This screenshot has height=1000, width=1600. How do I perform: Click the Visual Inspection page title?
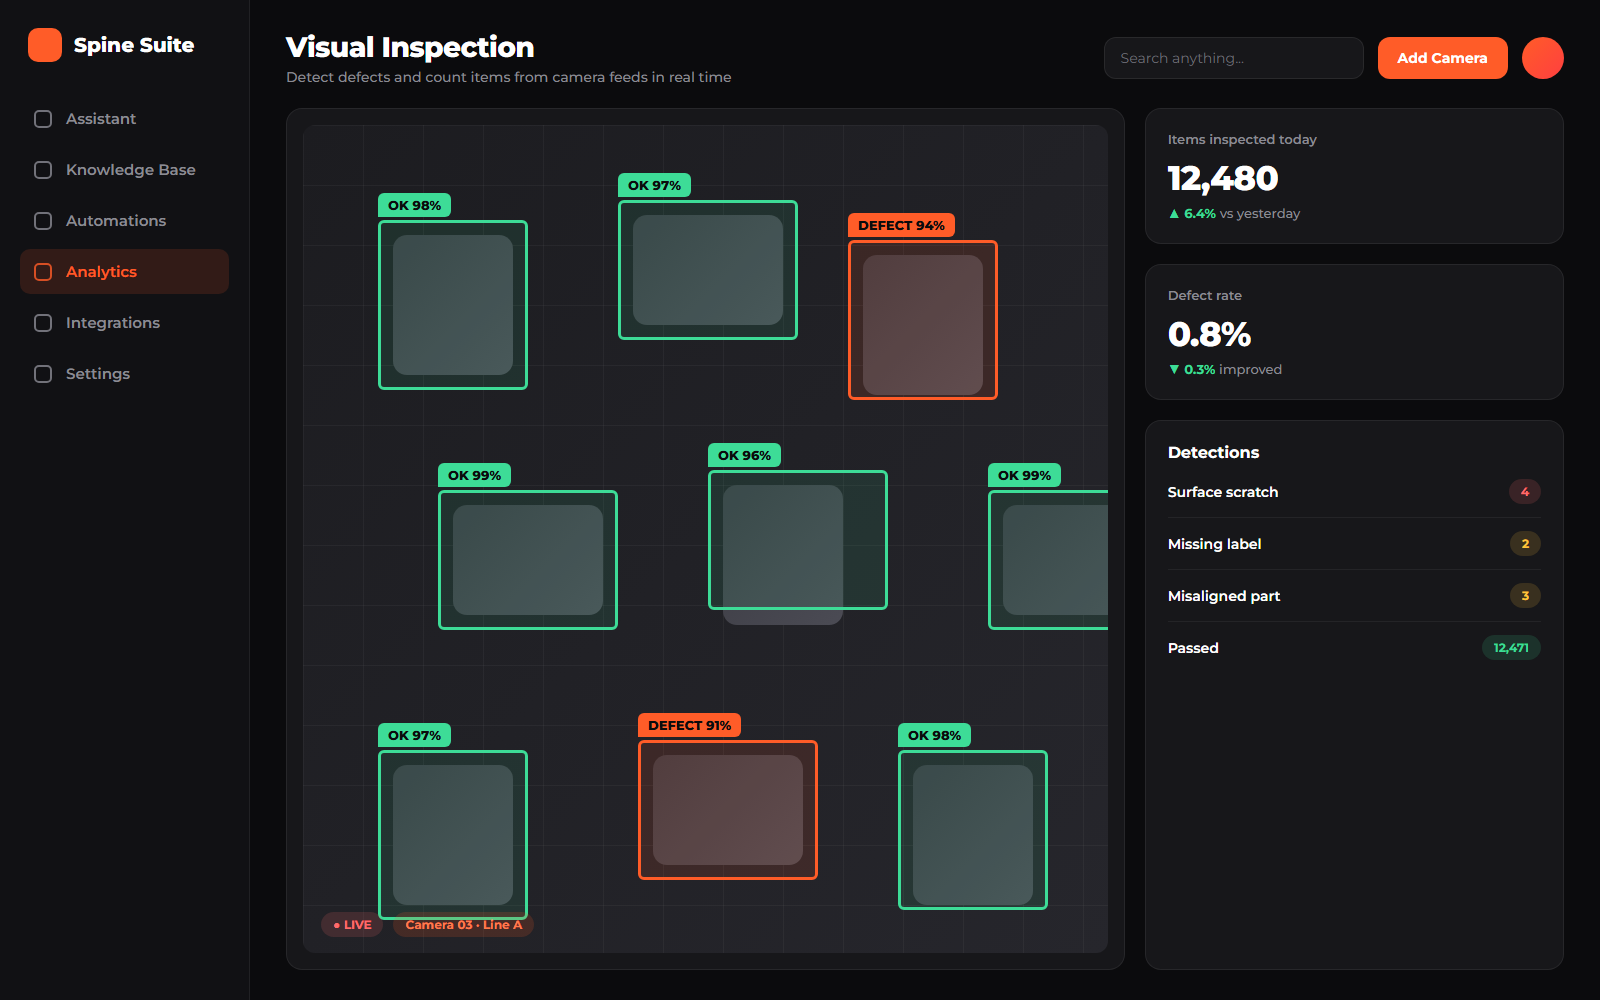coord(410,47)
